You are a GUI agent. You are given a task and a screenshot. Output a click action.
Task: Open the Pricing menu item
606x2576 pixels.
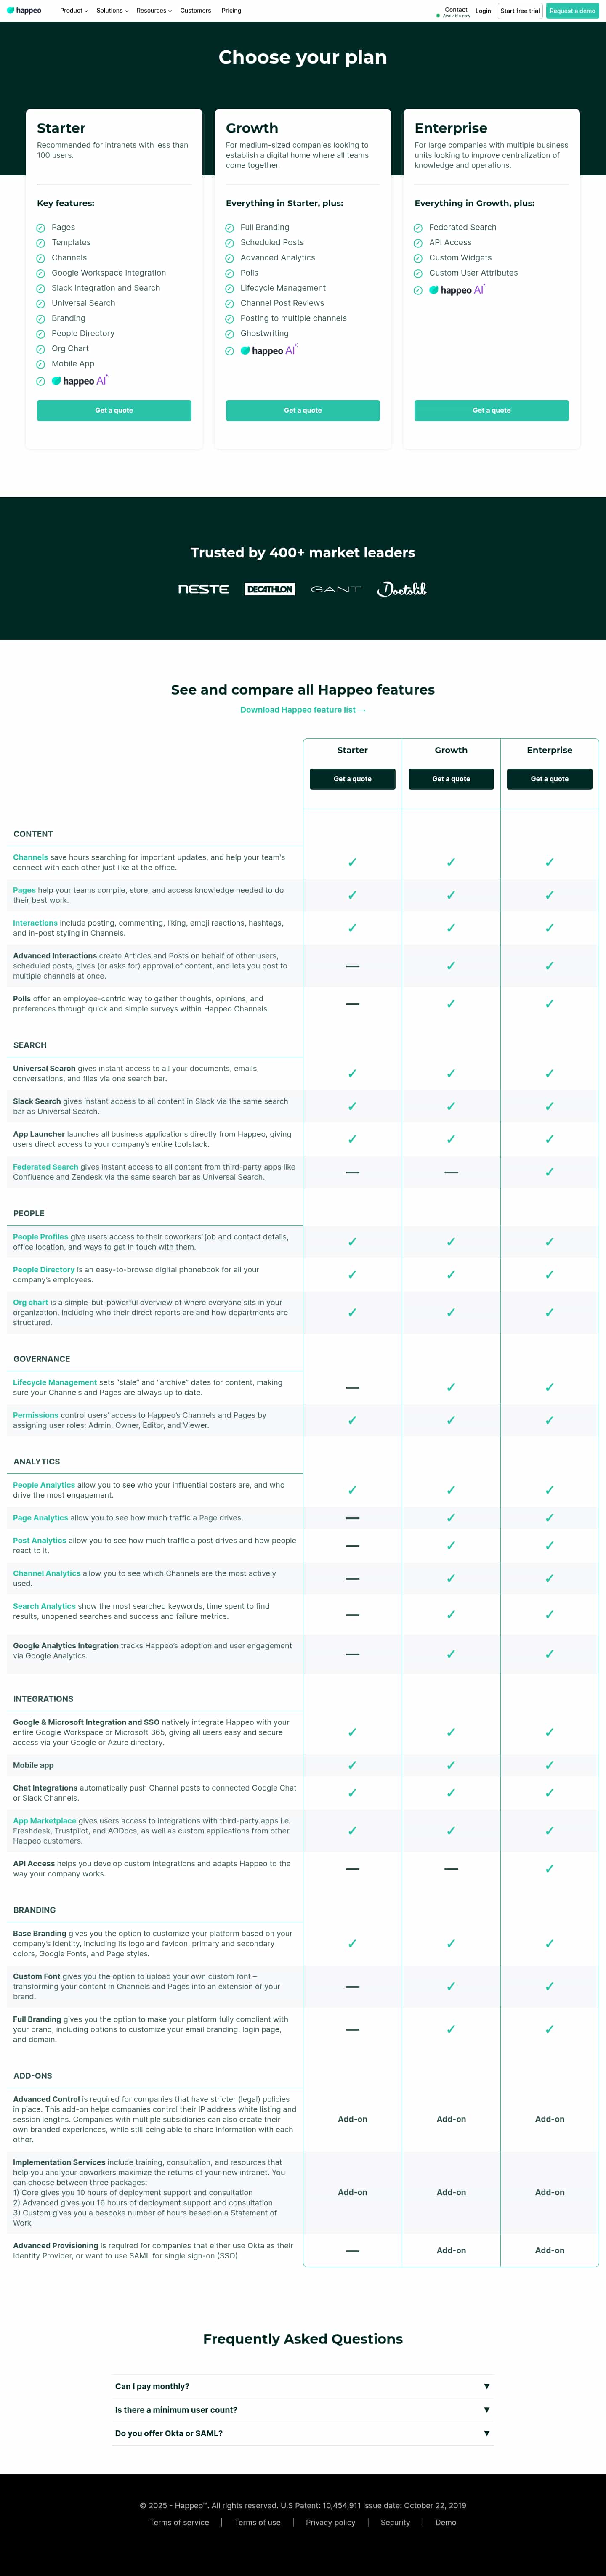[231, 11]
